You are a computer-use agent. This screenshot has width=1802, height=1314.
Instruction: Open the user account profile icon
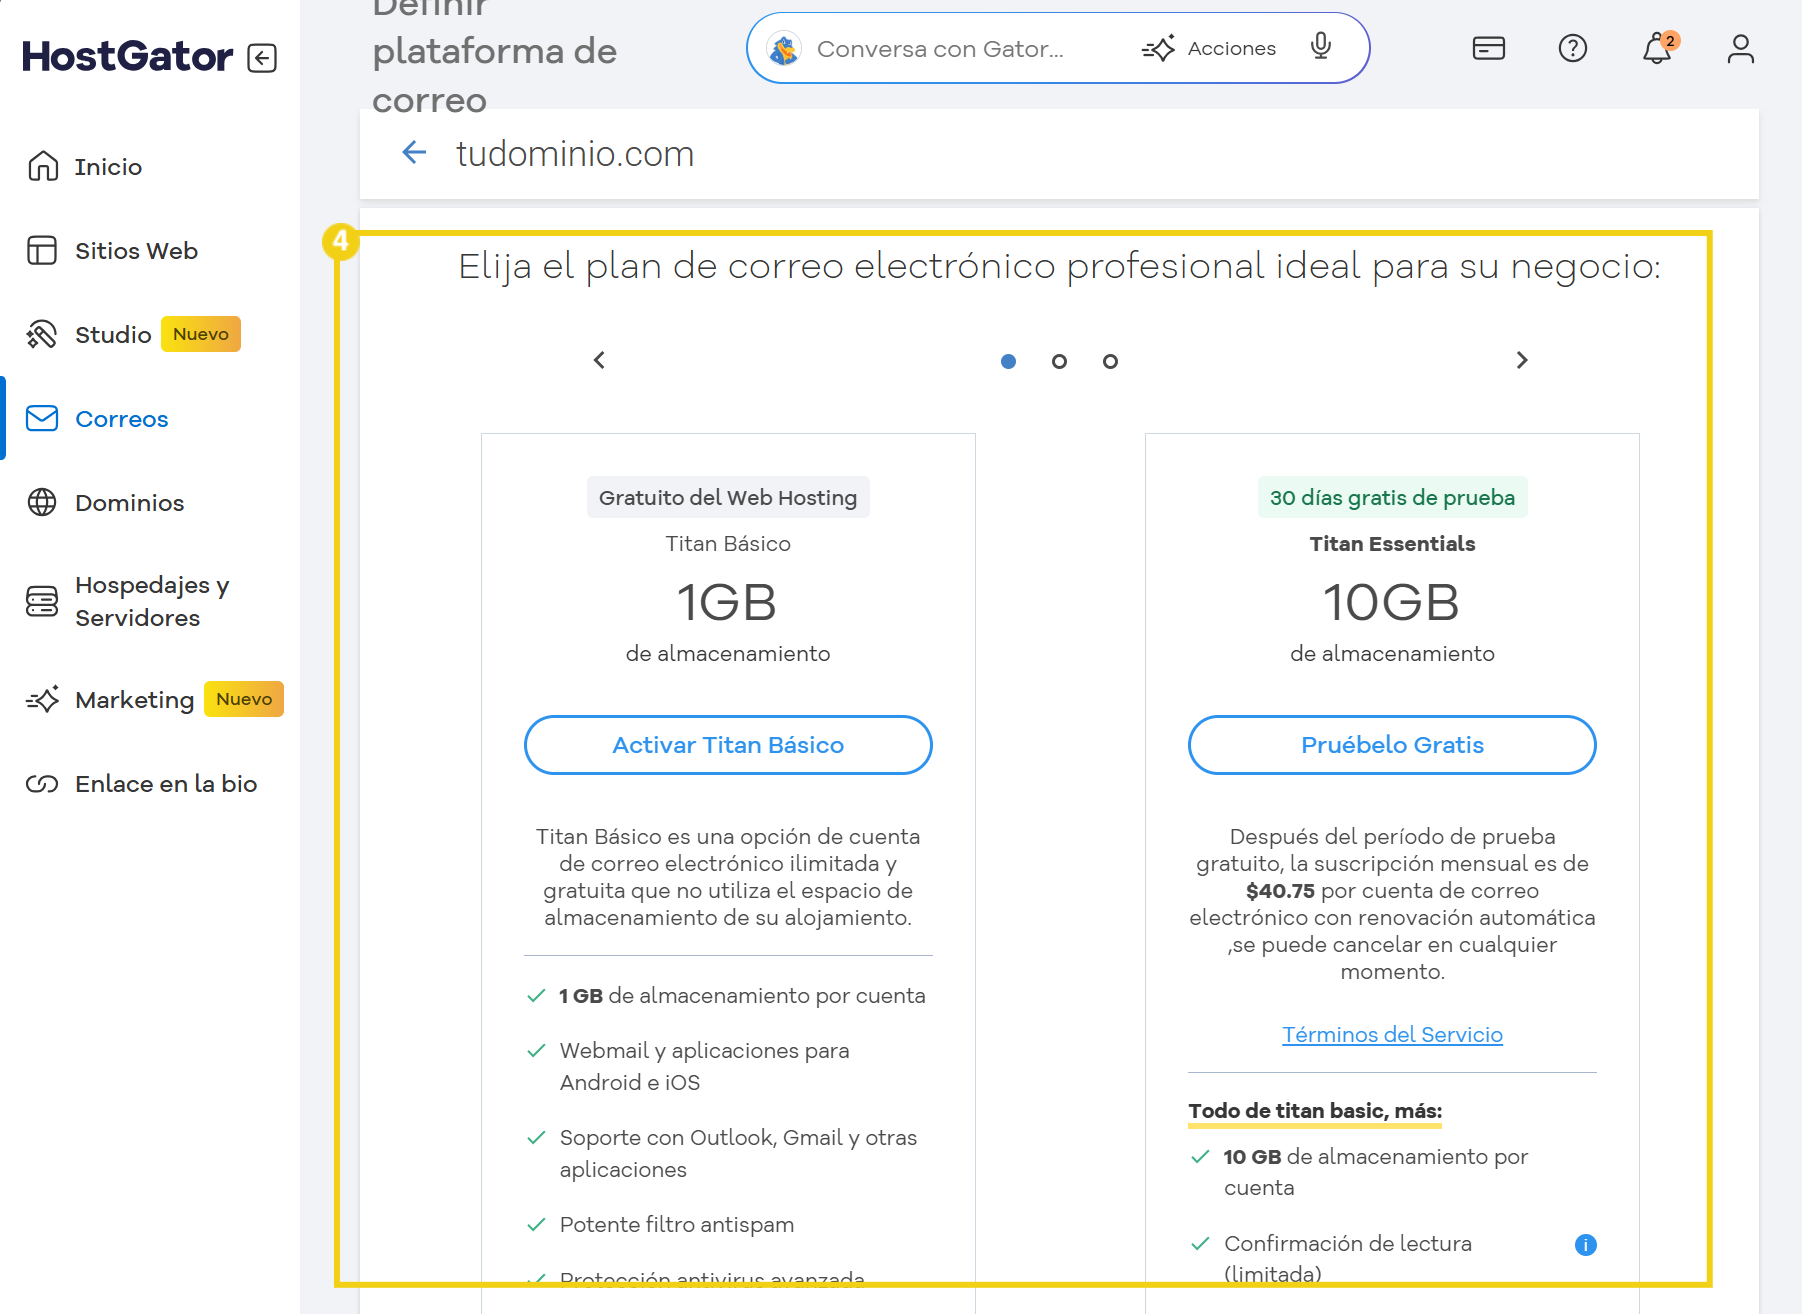click(1740, 48)
